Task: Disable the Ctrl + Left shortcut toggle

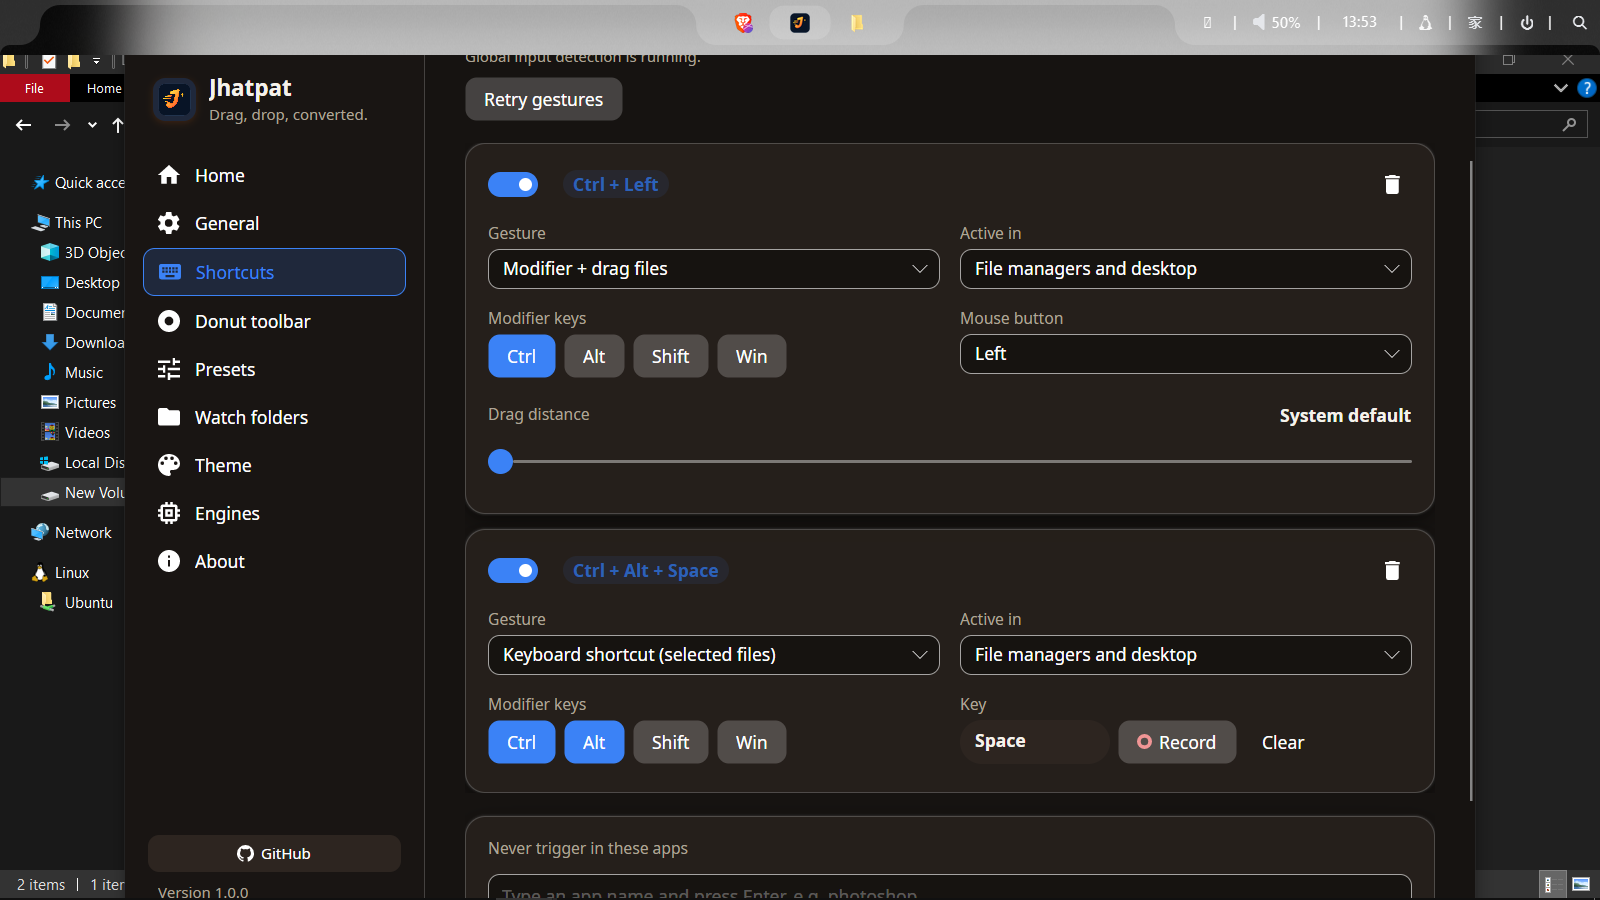Action: (x=513, y=184)
